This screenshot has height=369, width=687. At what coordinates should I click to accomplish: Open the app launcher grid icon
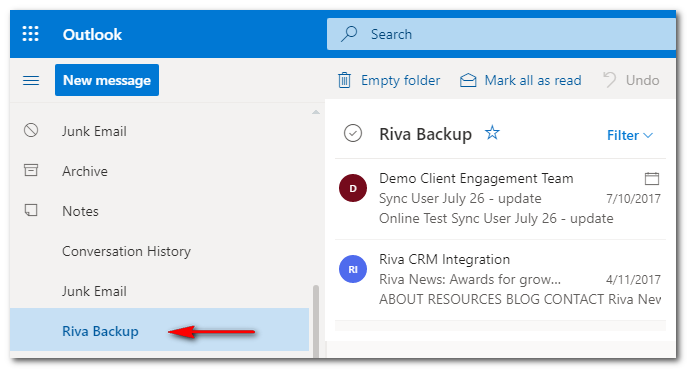(x=31, y=34)
